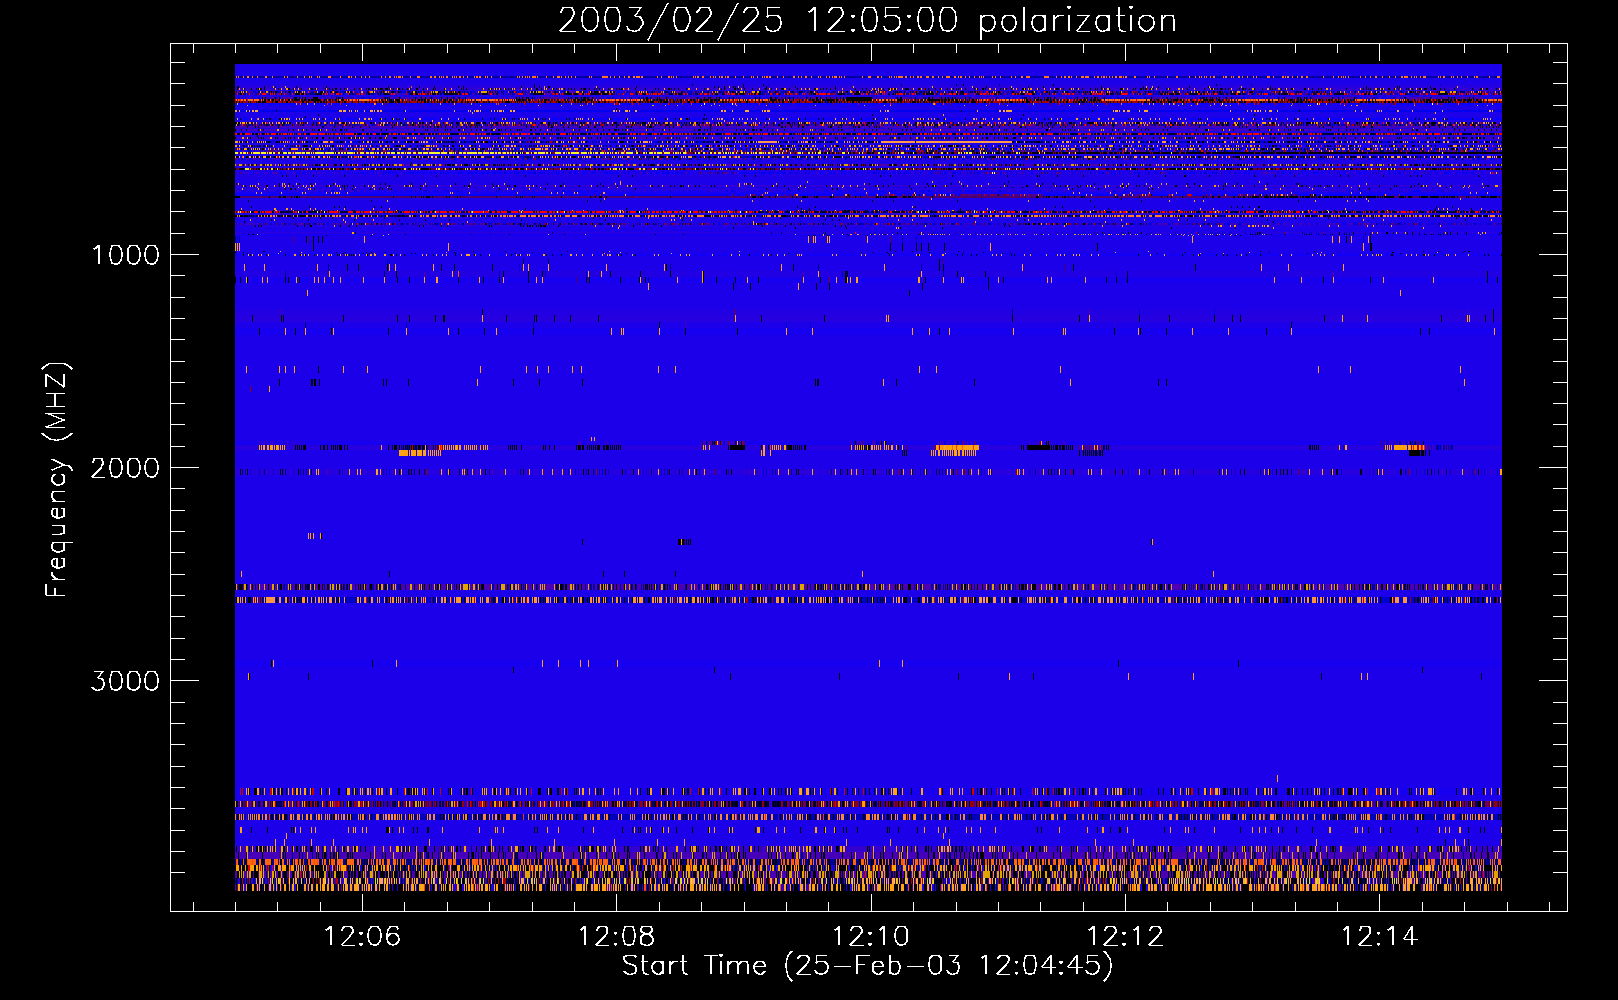Click the 'Start Time (25-Feb-03 12:04:45)' label
This screenshot has height=1000, width=1618.
point(867,965)
